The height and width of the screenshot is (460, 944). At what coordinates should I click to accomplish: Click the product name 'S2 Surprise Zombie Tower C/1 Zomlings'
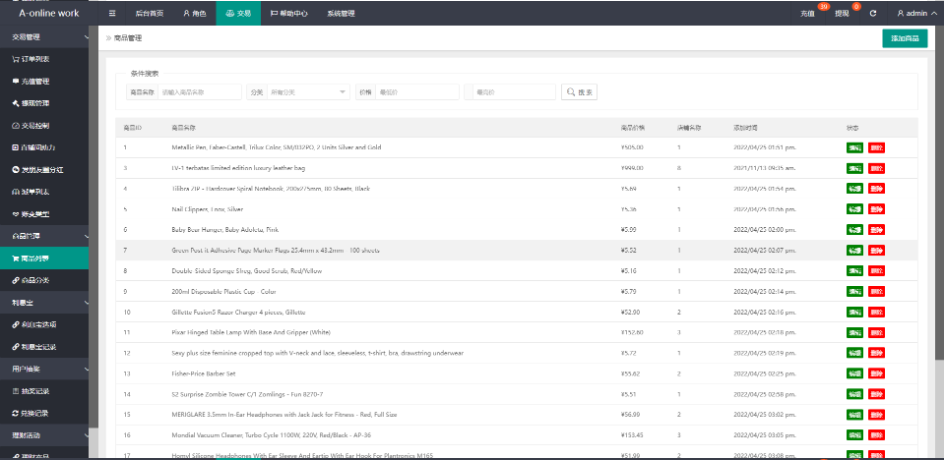tap(247, 394)
